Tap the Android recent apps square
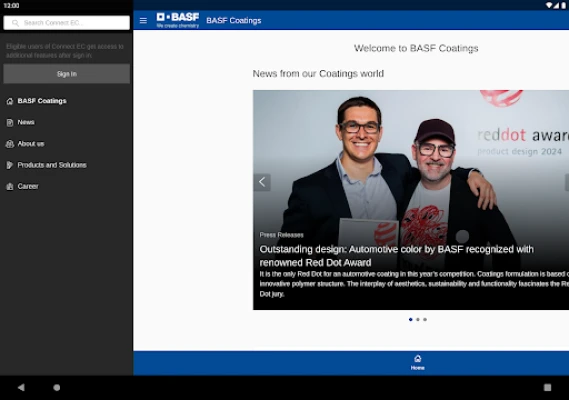The height and width of the screenshot is (400, 569). [x=547, y=388]
